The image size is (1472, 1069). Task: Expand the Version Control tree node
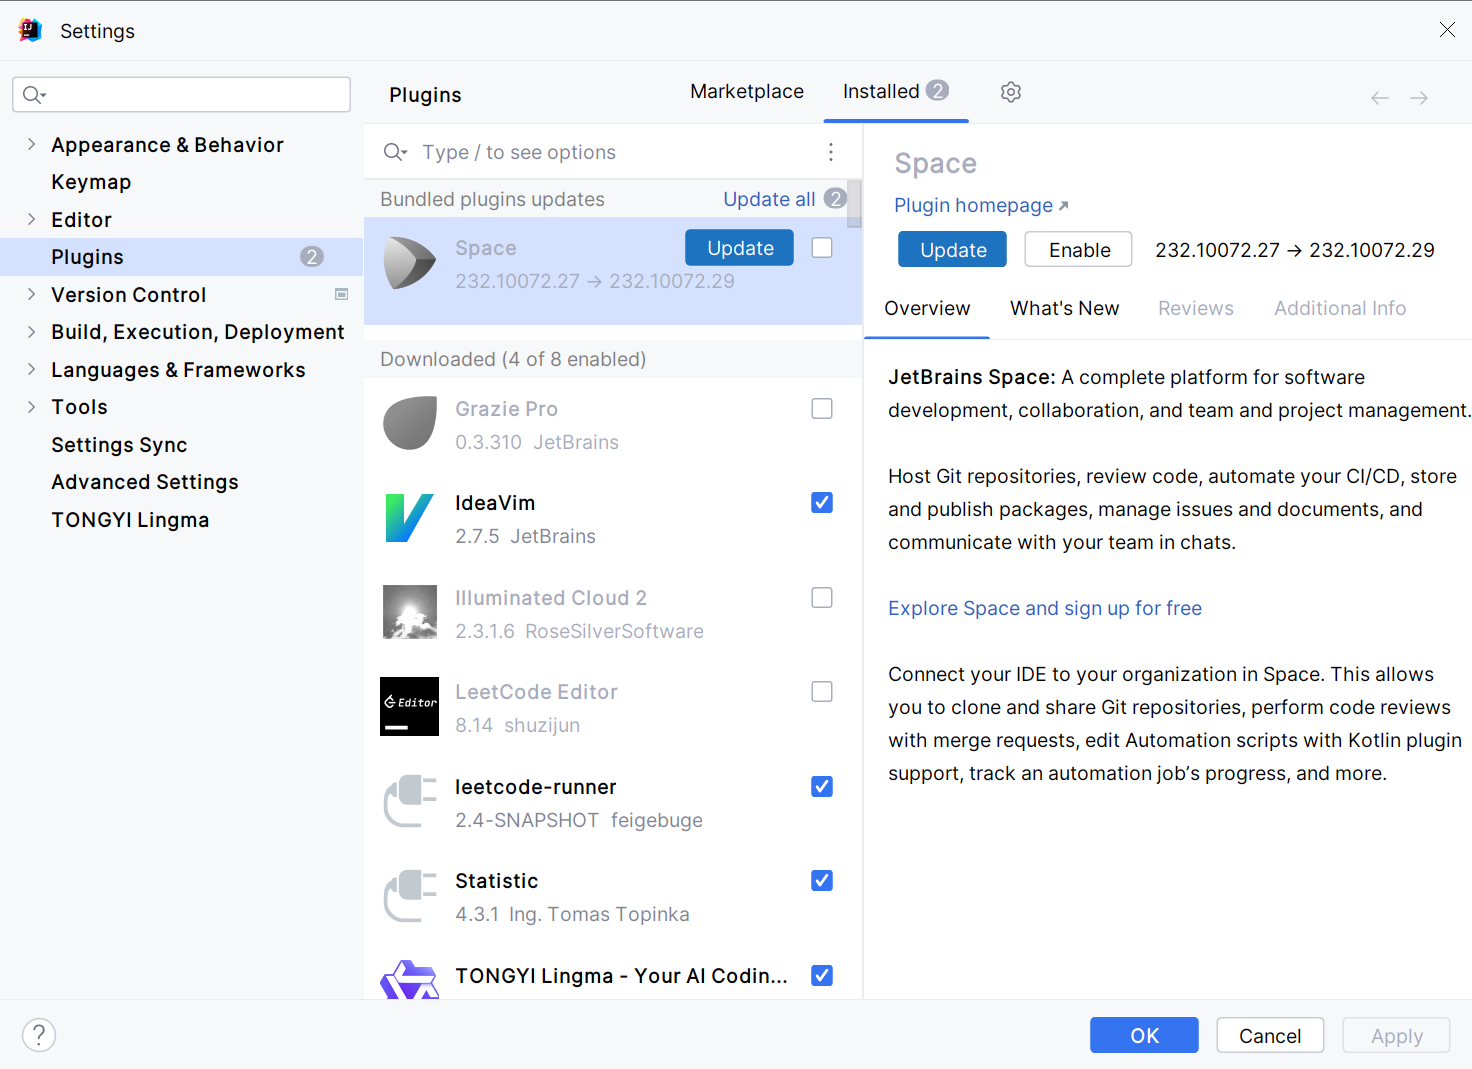31,294
